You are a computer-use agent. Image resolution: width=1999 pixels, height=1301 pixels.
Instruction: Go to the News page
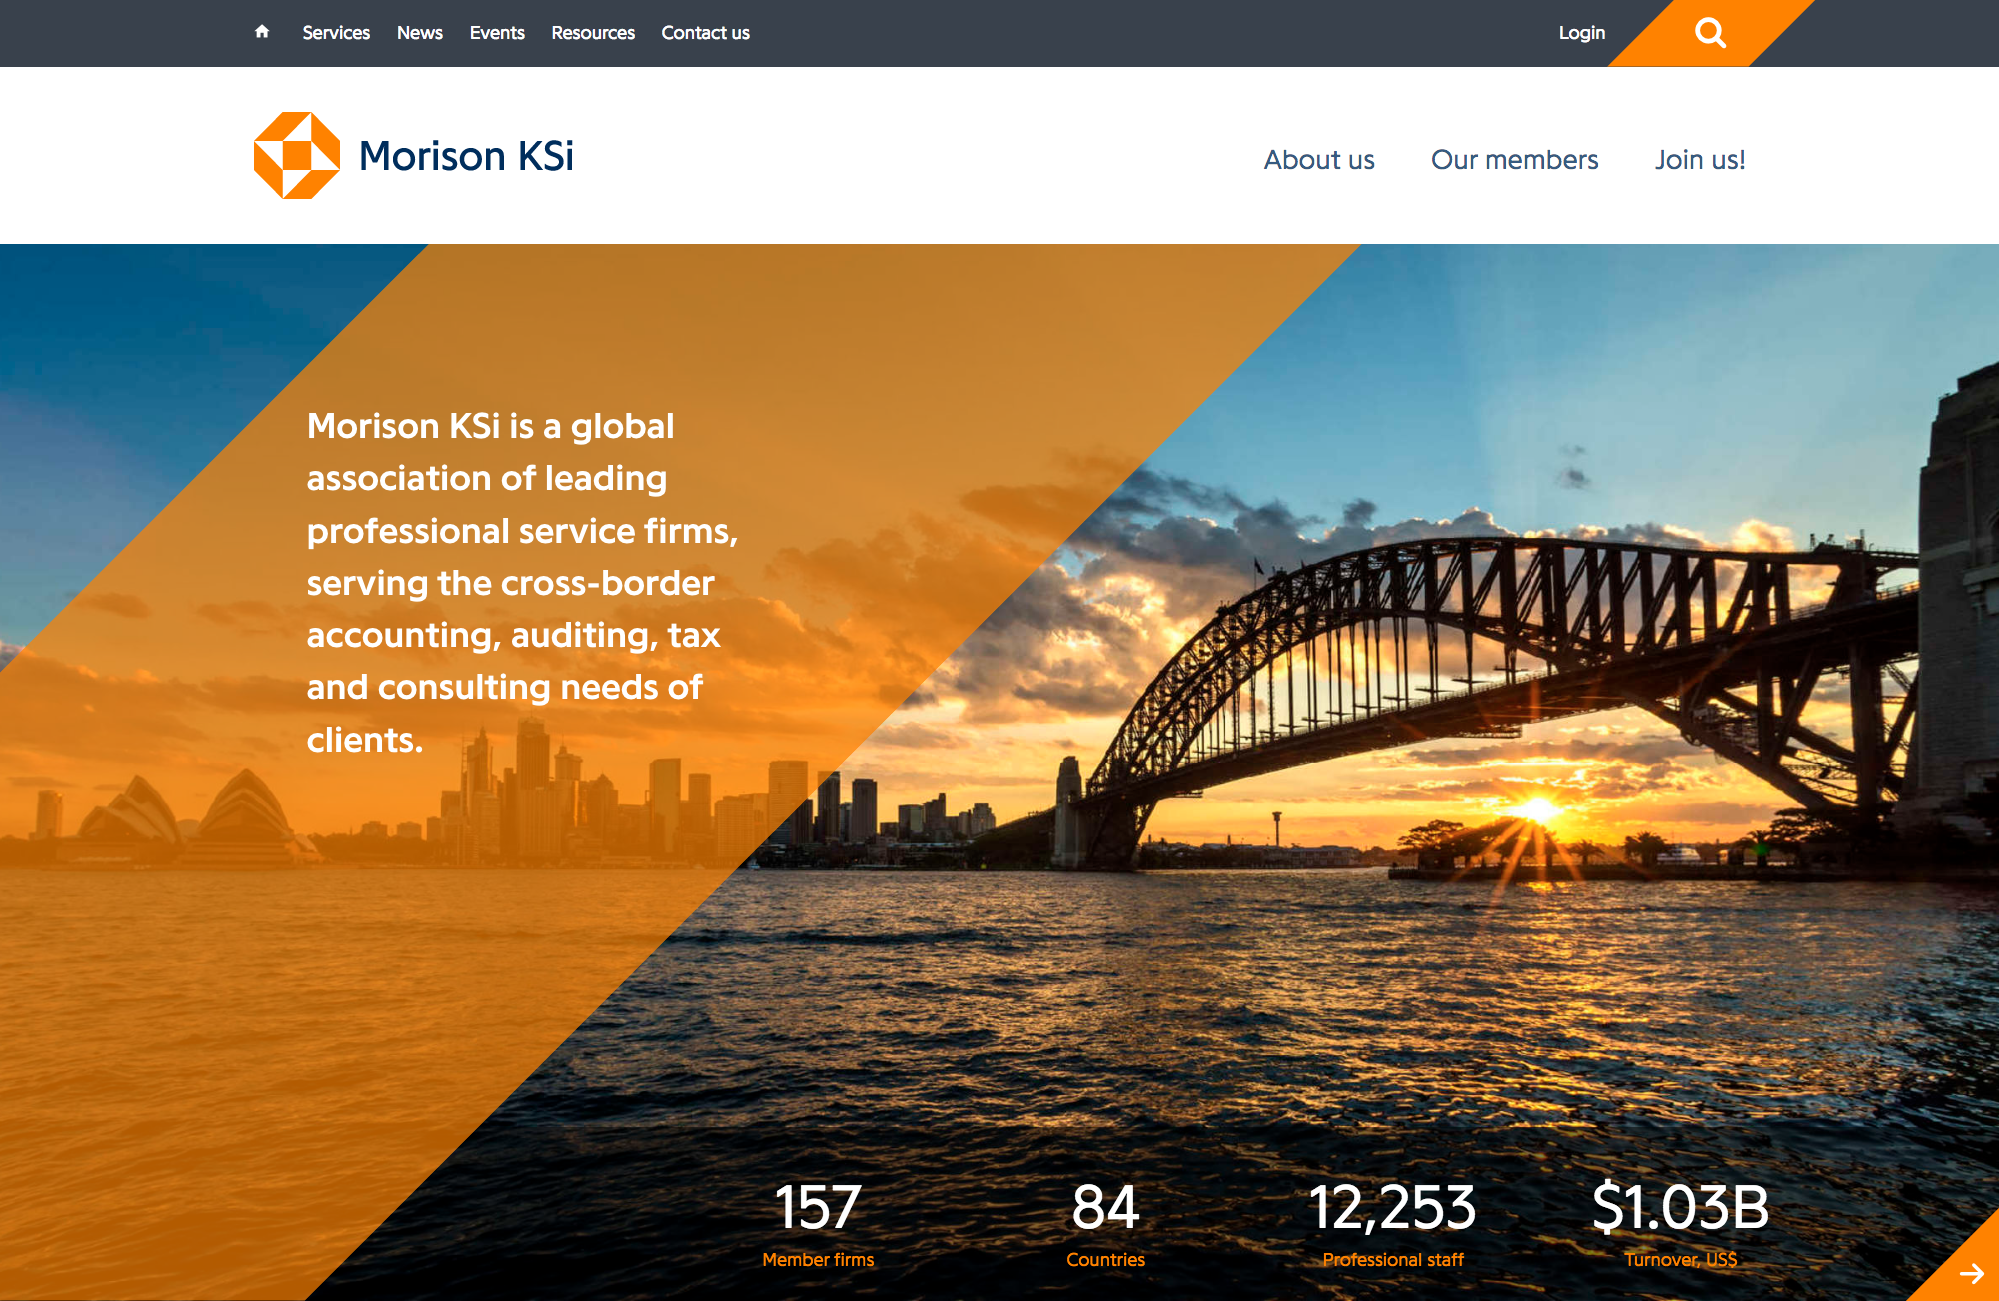pos(420,33)
